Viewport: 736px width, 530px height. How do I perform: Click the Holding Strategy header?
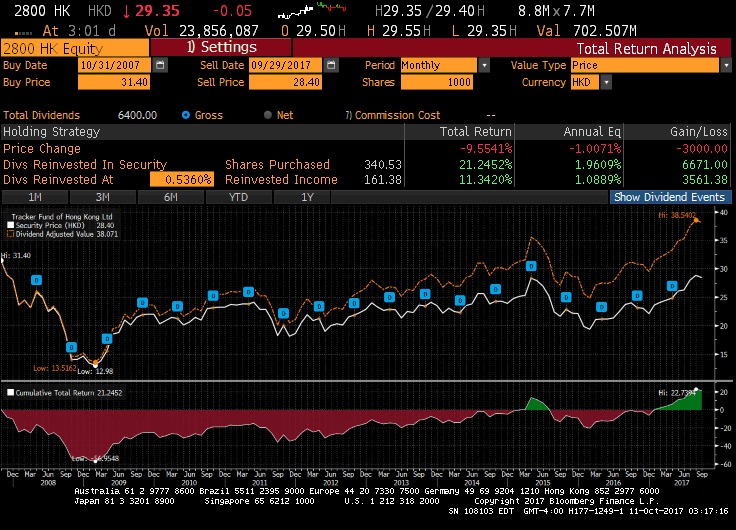tap(52, 132)
